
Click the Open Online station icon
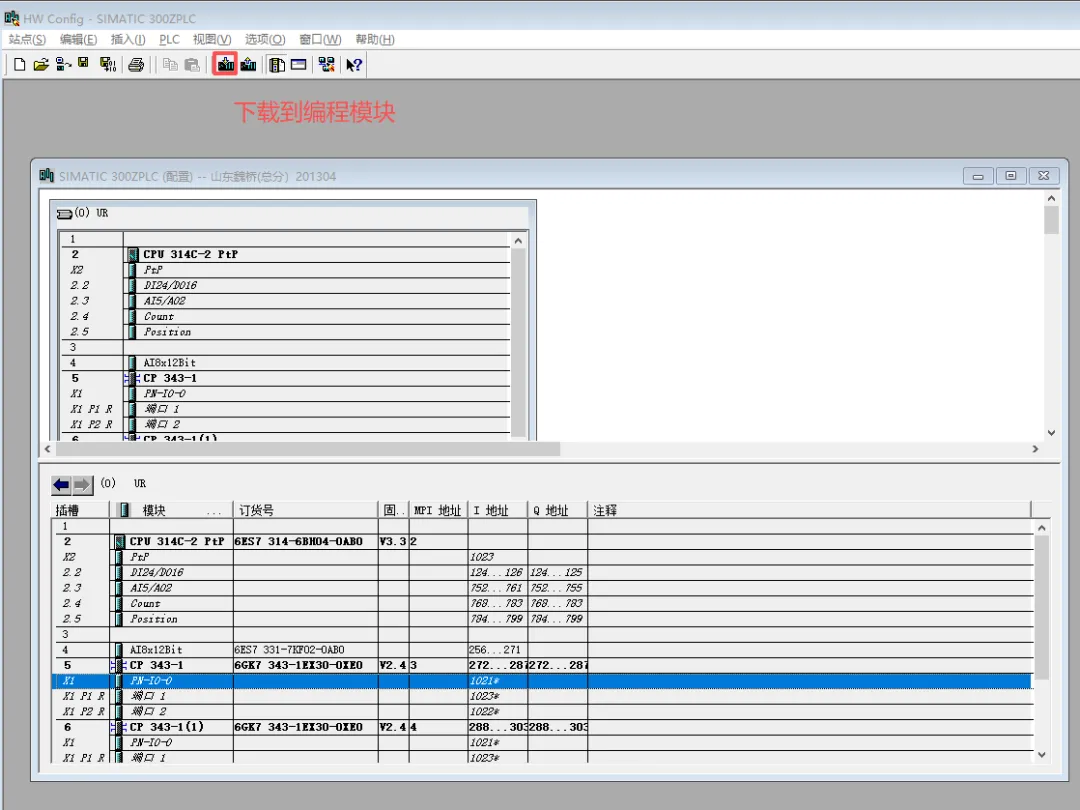pyautogui.click(x=63, y=65)
